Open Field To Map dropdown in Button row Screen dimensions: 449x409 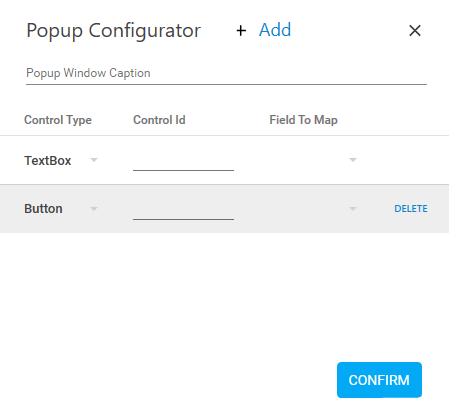(x=353, y=209)
